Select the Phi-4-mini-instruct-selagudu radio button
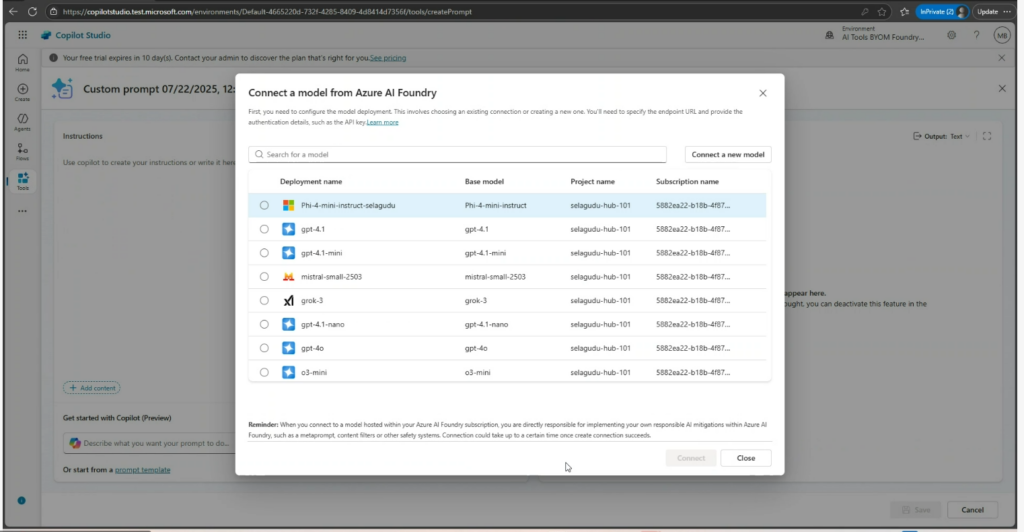1024x532 pixels. point(264,205)
